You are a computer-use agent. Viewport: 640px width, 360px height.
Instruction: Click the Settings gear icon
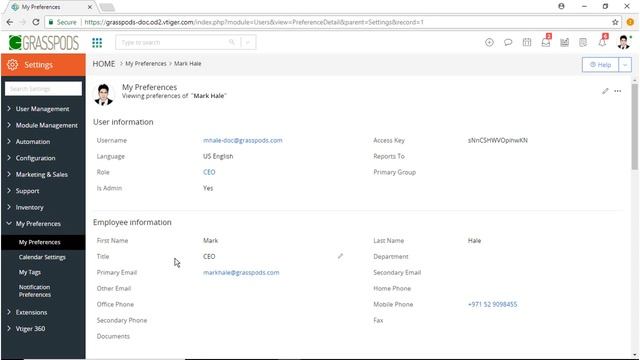coord(13,64)
